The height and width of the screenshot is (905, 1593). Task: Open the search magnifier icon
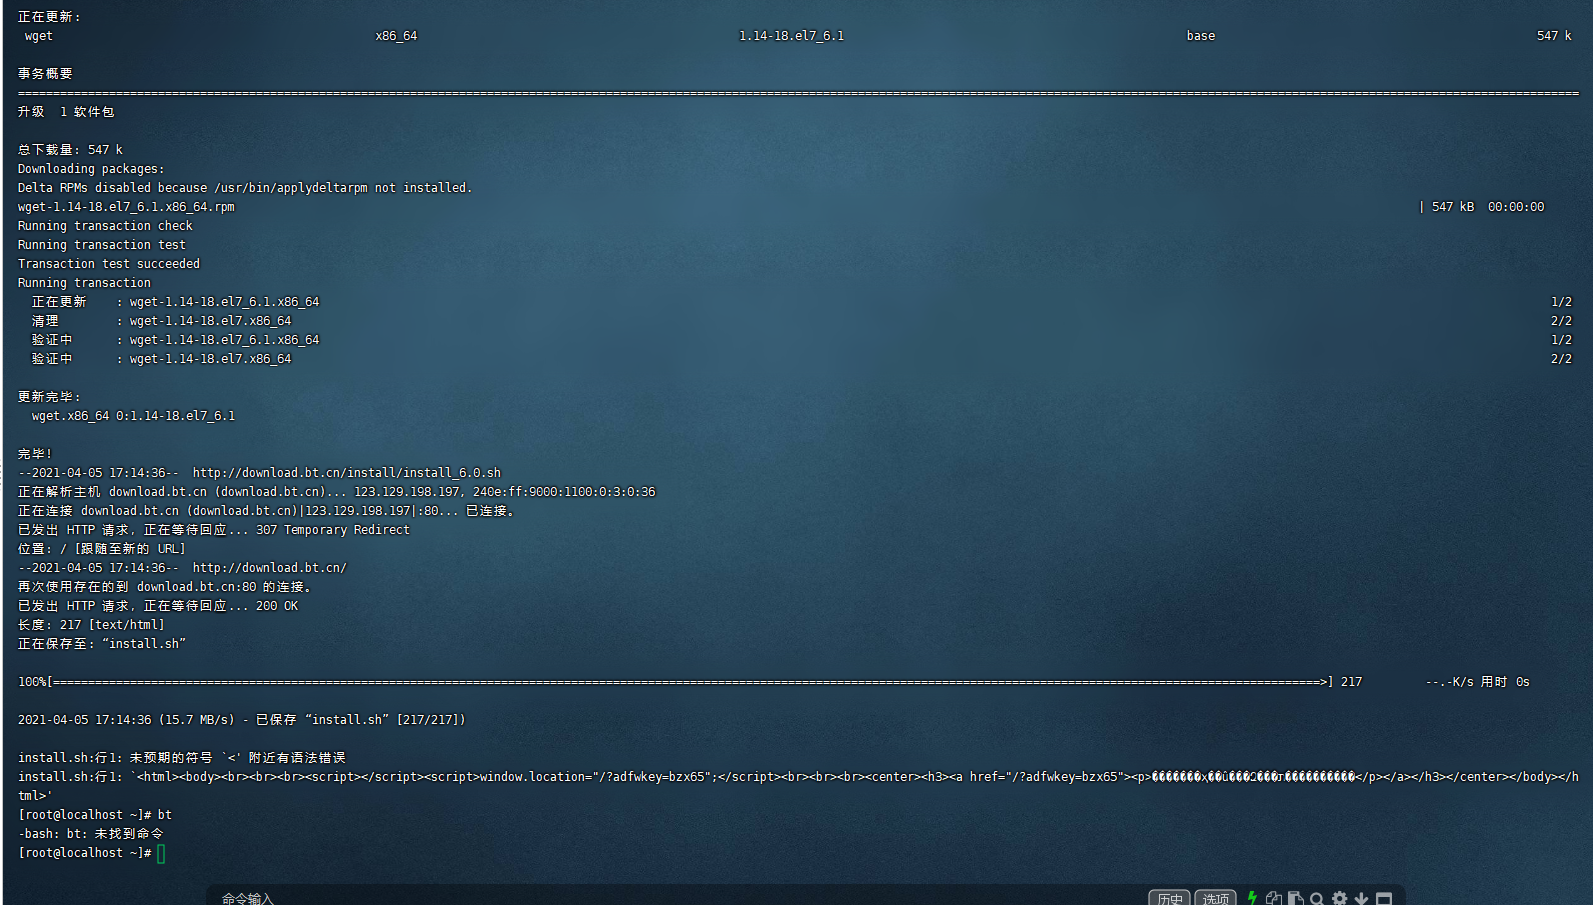point(1317,898)
